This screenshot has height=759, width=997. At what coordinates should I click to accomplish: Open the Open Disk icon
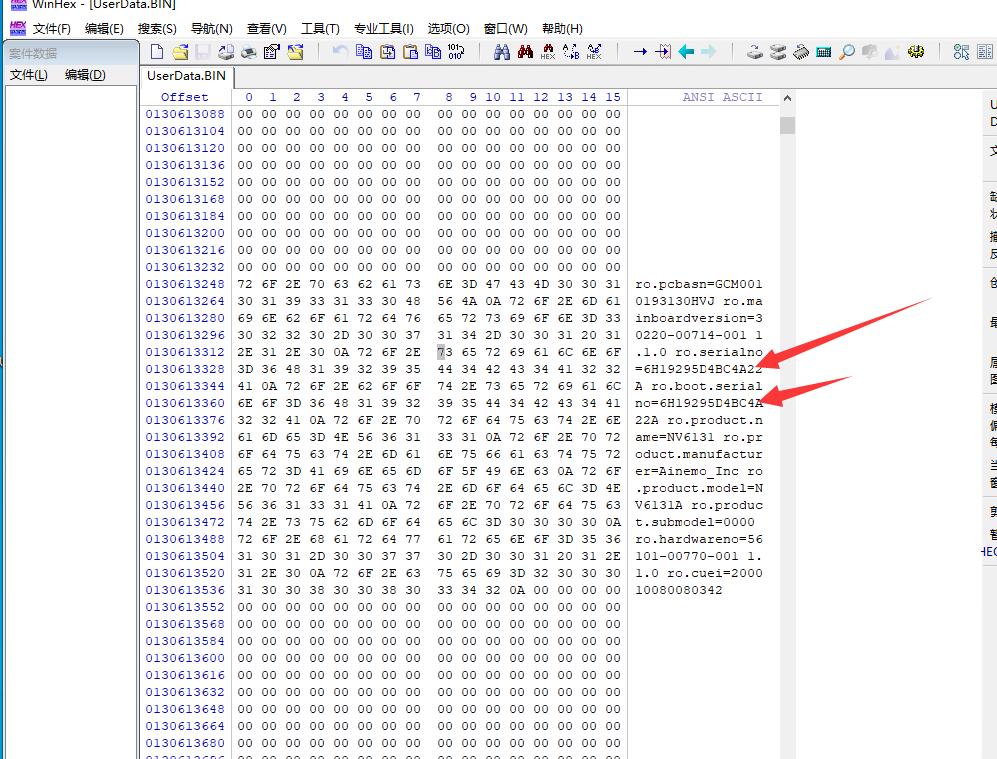[x=755, y=52]
